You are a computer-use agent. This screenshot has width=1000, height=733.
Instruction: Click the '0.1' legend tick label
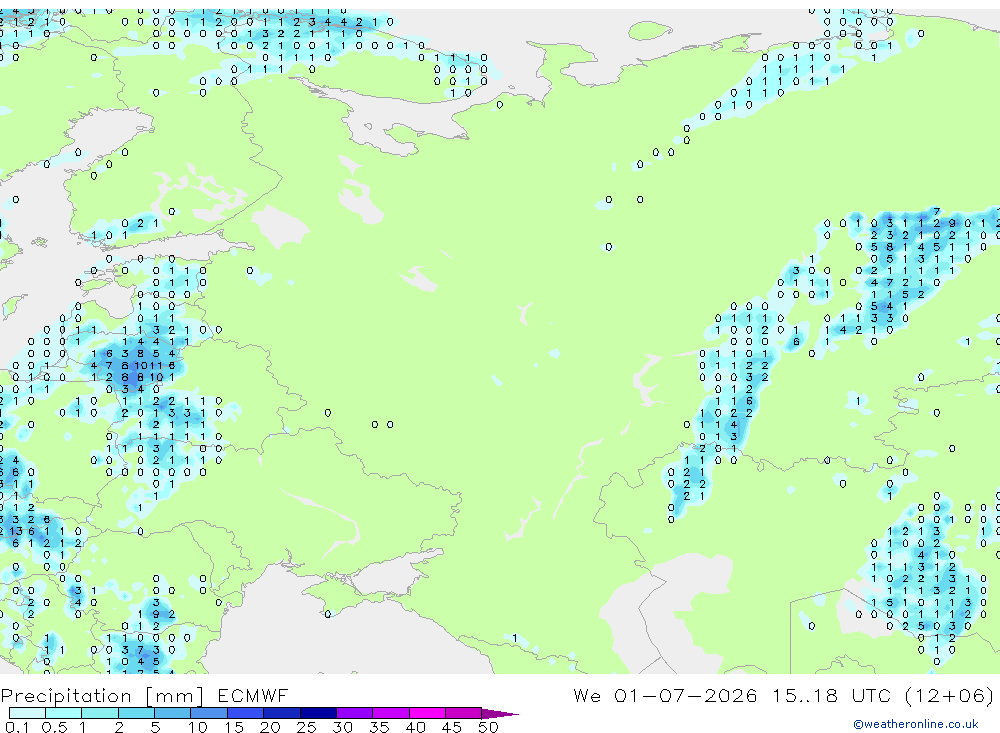(17, 727)
